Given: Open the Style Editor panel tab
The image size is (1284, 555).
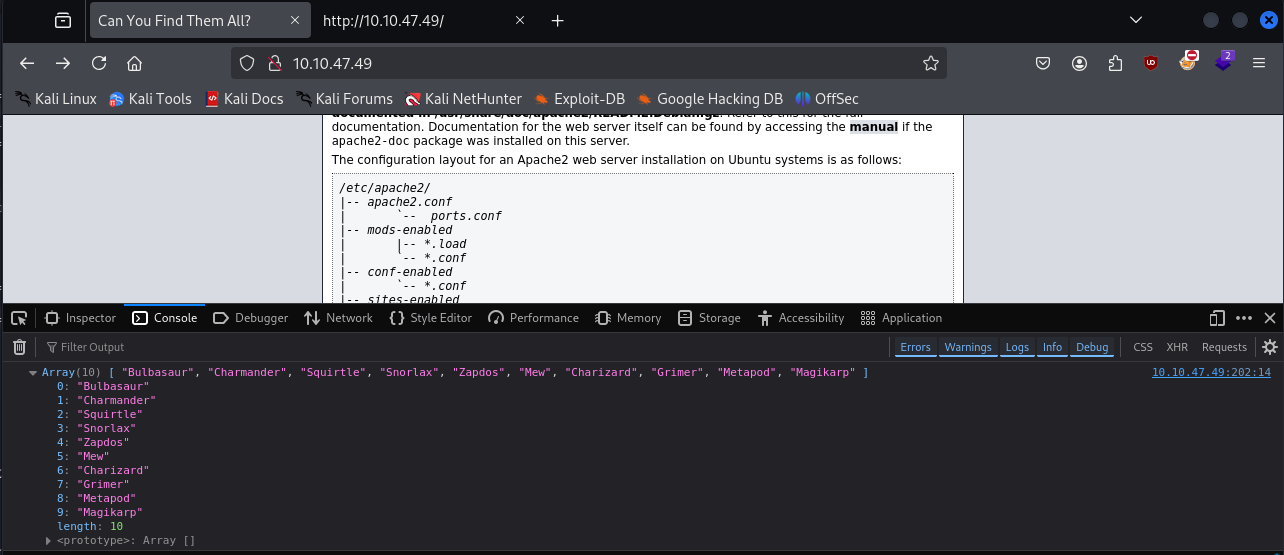Looking at the screenshot, I should [x=430, y=318].
